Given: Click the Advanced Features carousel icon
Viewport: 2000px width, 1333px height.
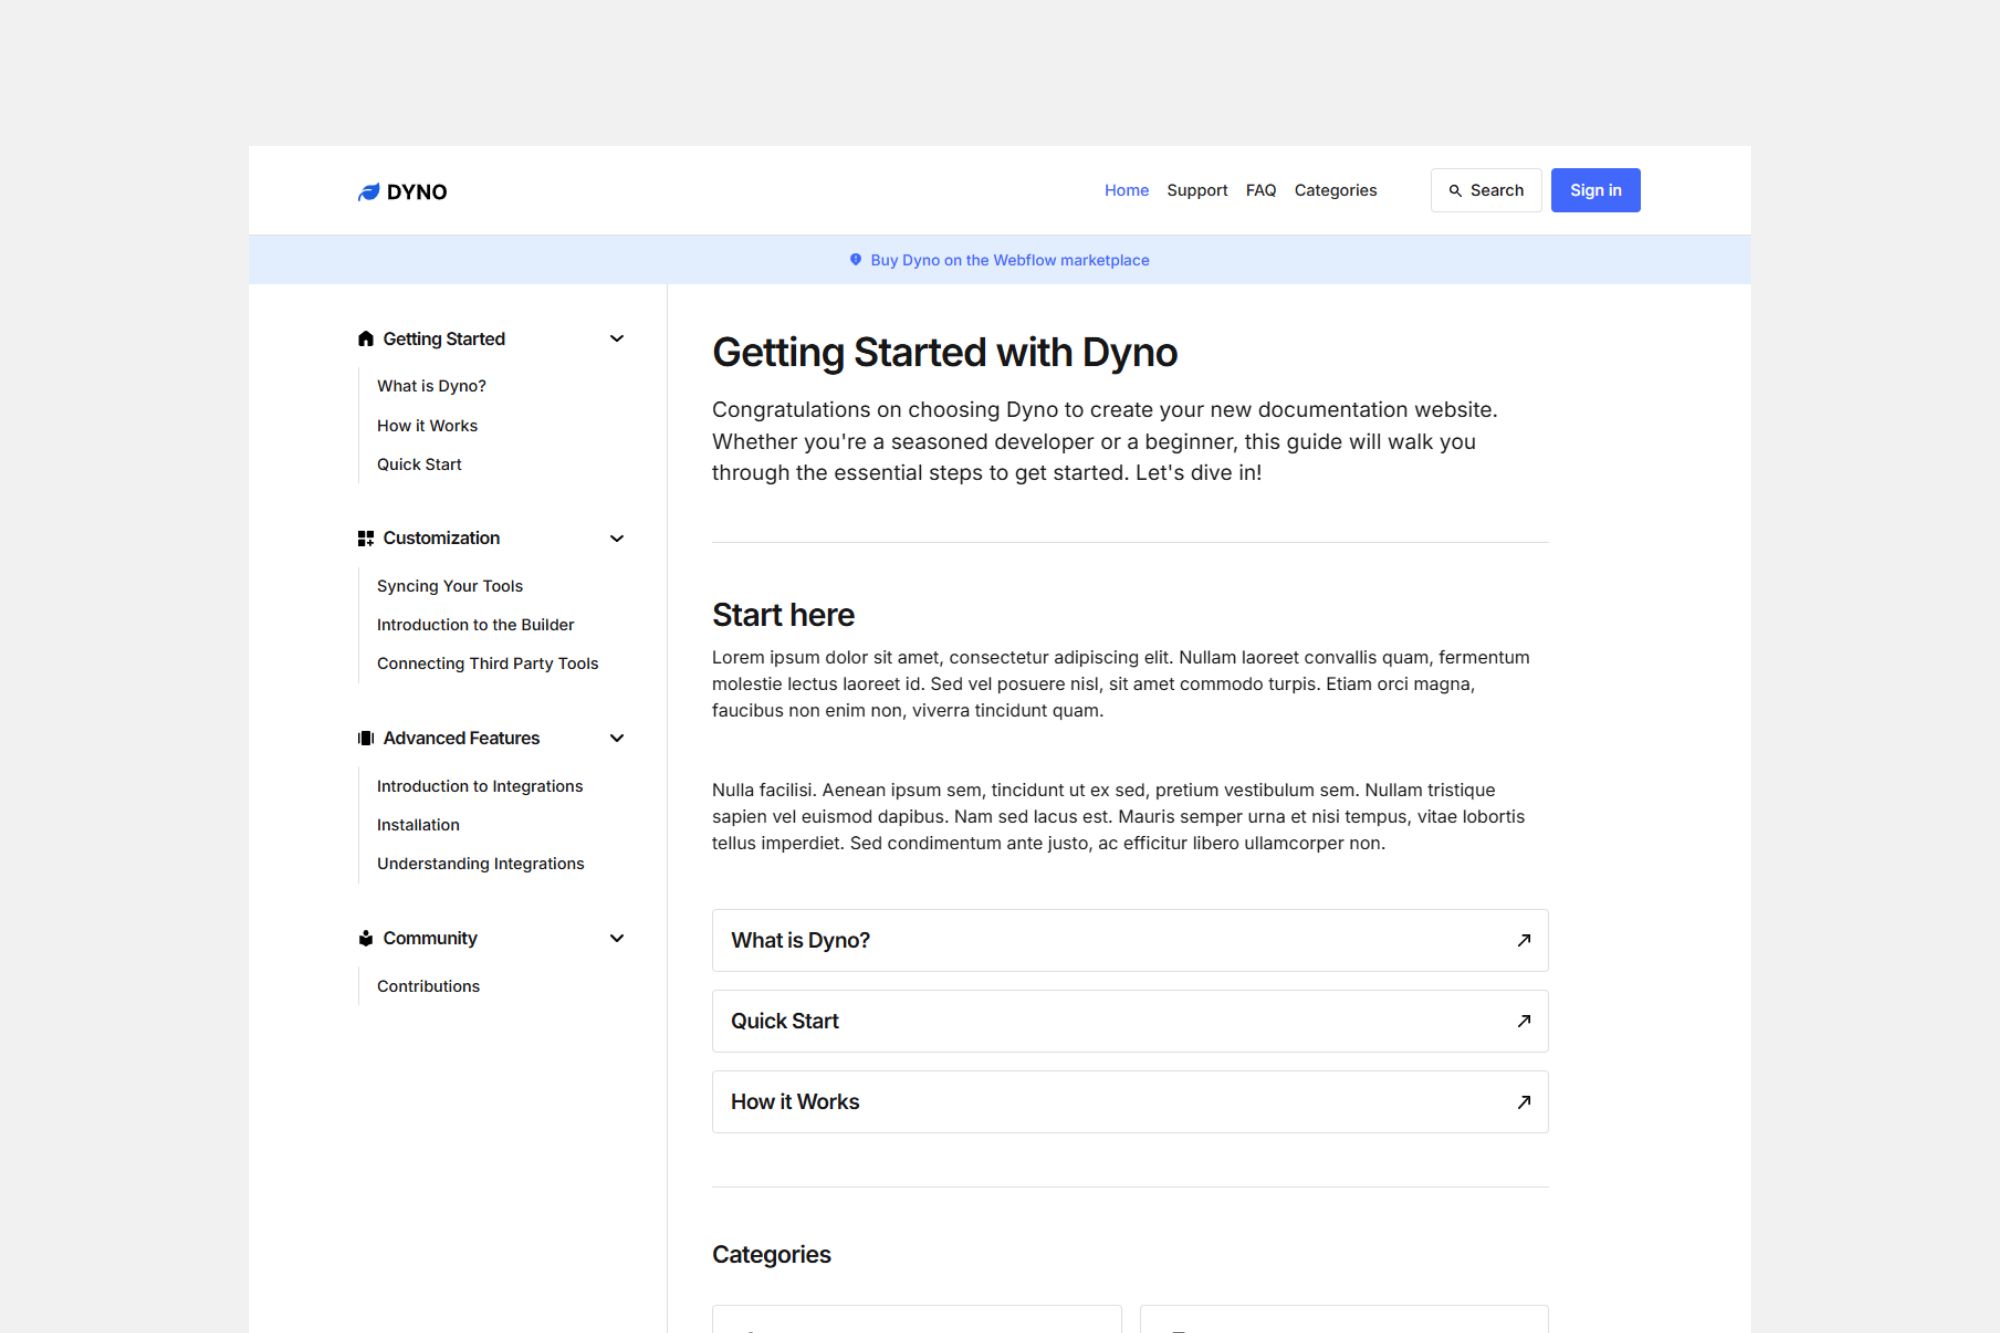Looking at the screenshot, I should [x=366, y=738].
